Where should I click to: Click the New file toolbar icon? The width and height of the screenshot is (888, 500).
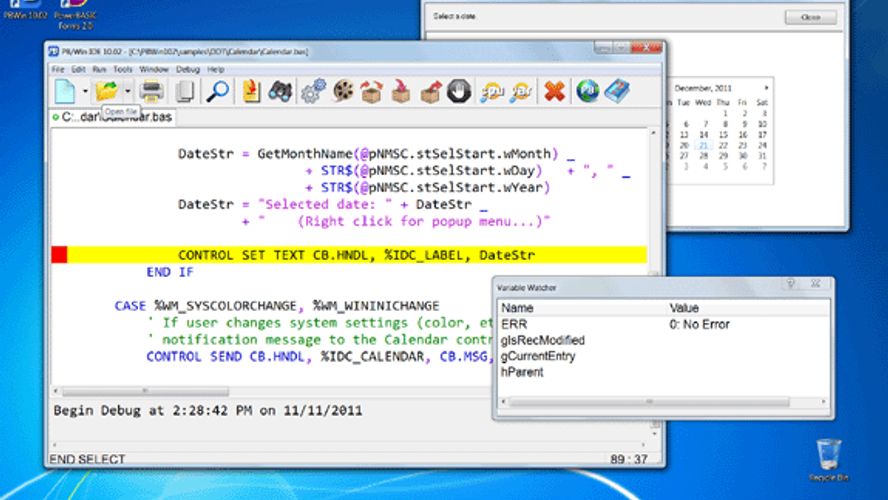click(x=65, y=92)
